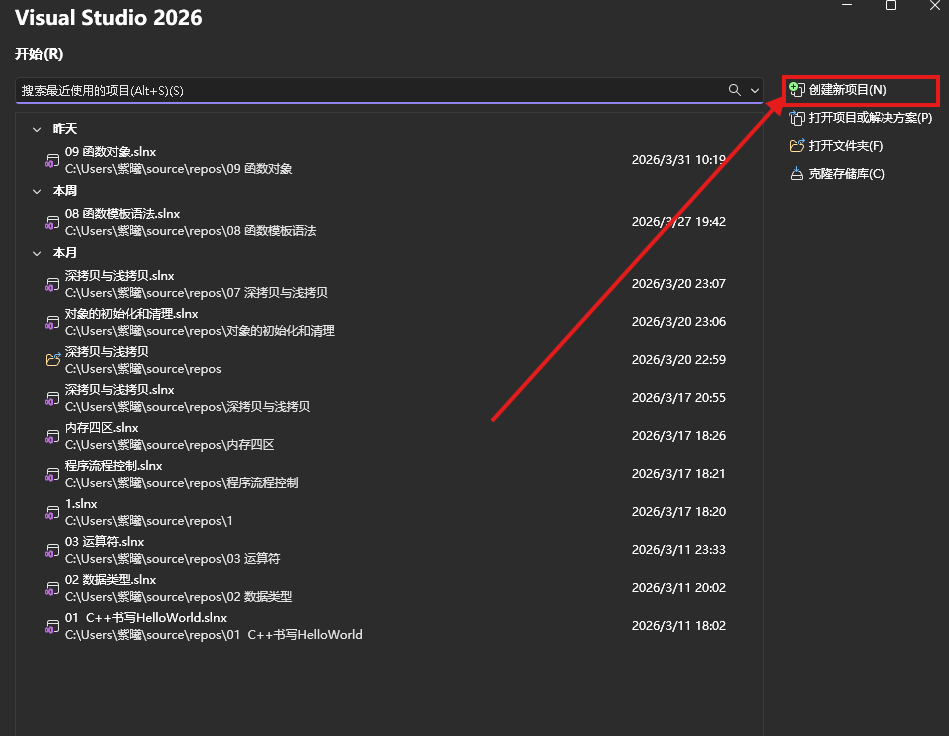Viewport: 949px width, 736px height.
Task: Click the 克隆存储库(C) clone icon
Action: [797, 174]
